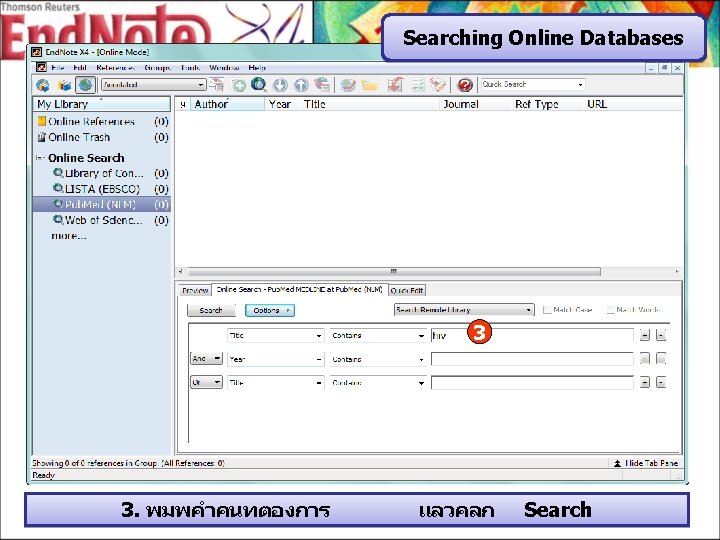Click the Return to Word Processor icon
720x540 pixels.
click(x=438, y=84)
